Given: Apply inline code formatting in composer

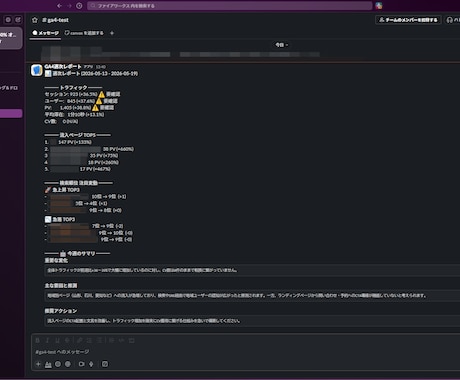Looking at the screenshot, I should (121, 340).
